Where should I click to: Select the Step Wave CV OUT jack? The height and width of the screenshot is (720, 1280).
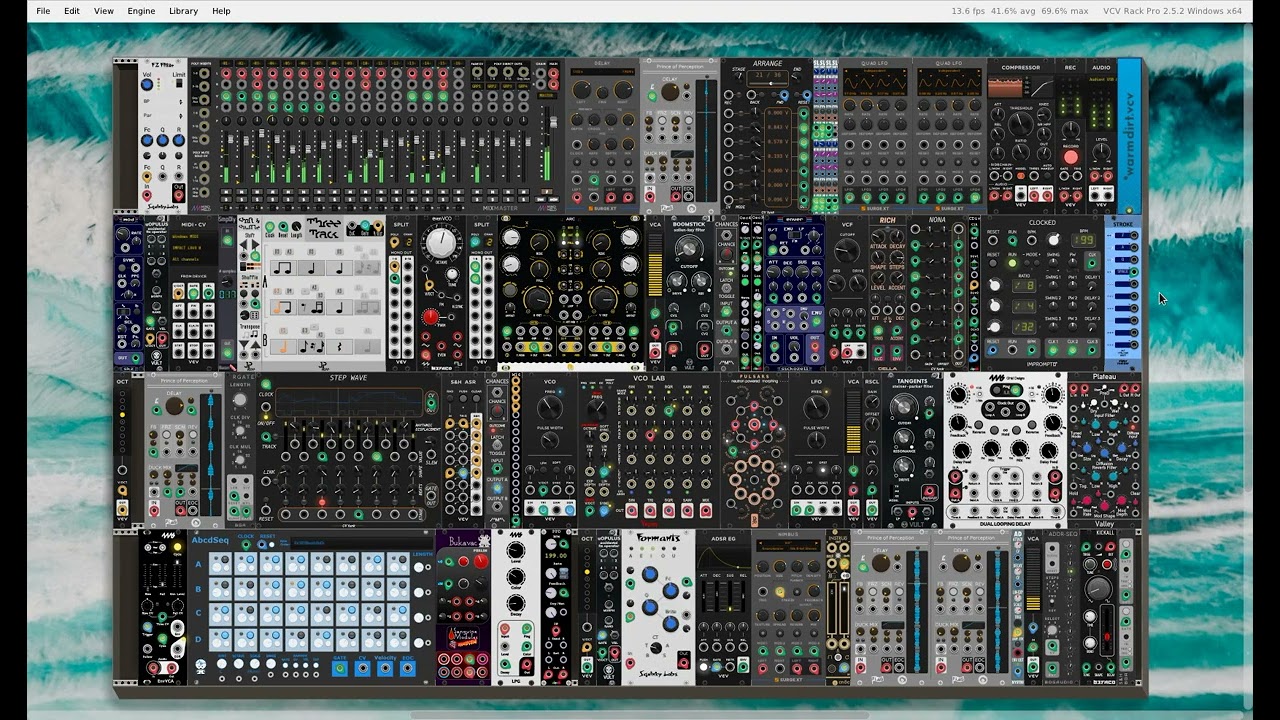pos(431,402)
